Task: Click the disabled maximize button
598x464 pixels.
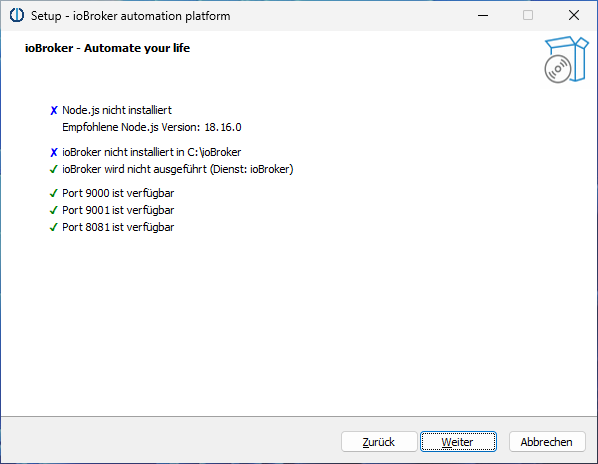Action: pyautogui.click(x=528, y=15)
